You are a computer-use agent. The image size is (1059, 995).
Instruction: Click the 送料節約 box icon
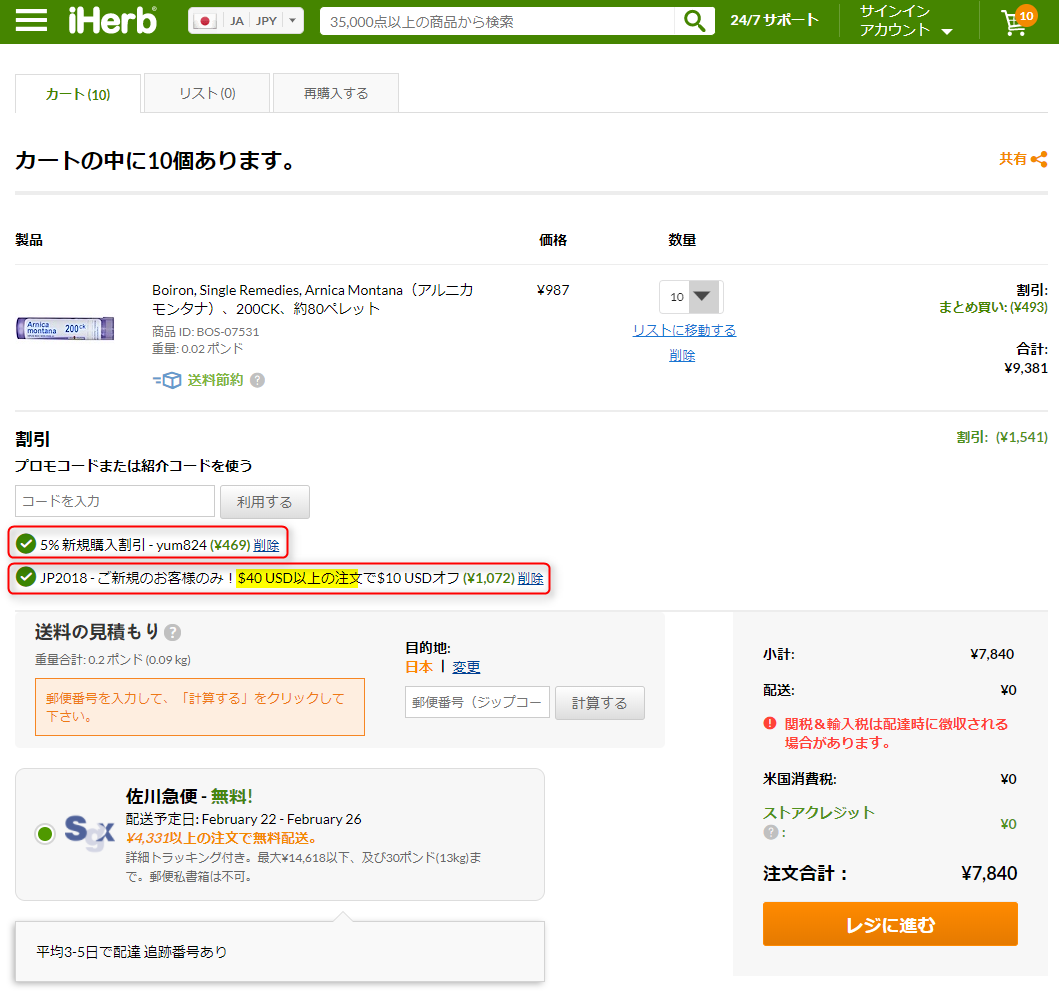(x=167, y=380)
